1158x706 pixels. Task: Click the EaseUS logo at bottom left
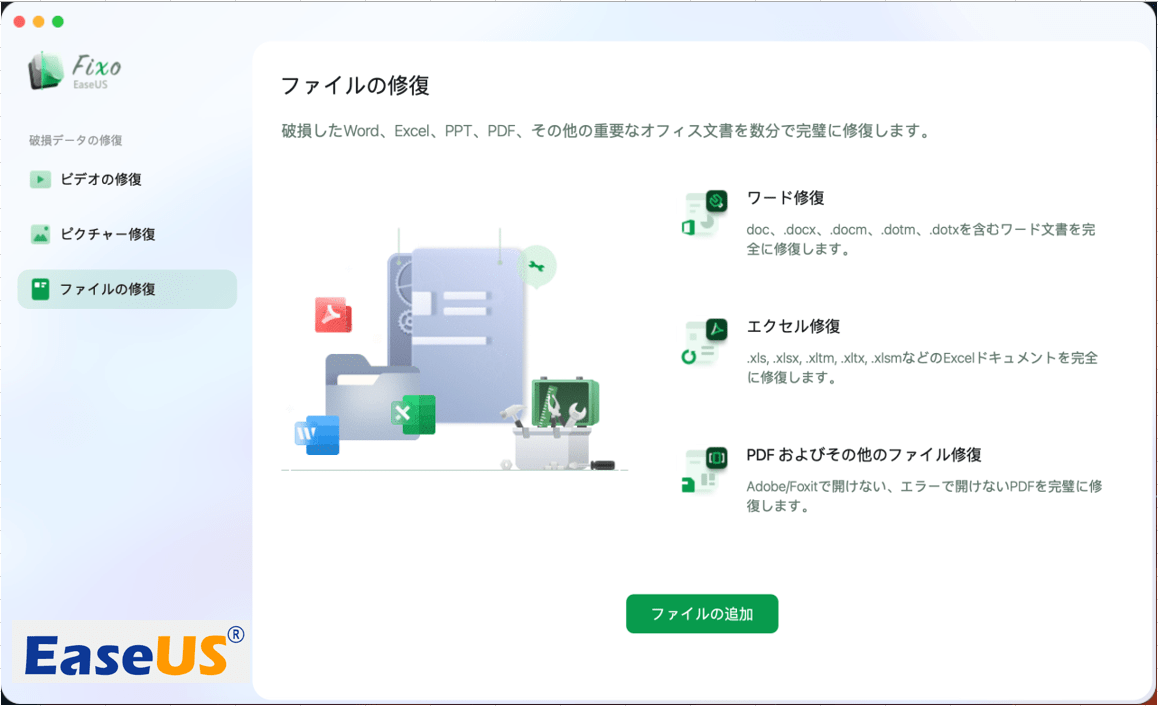tap(126, 652)
